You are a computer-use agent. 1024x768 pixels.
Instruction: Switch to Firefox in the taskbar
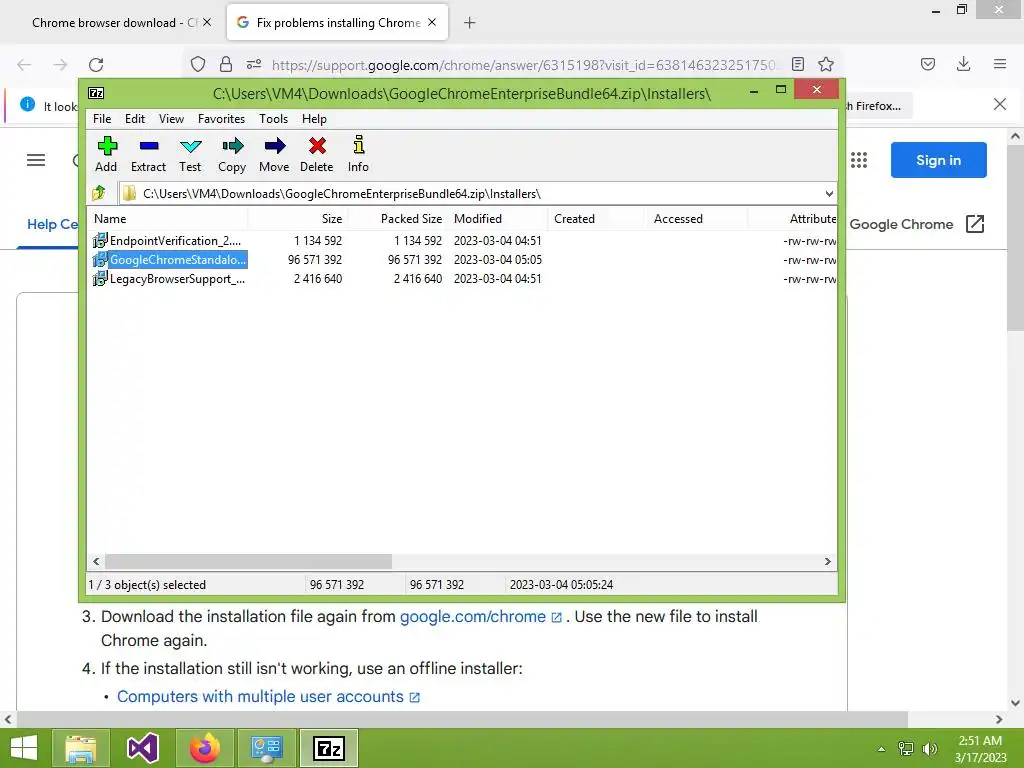click(205, 748)
